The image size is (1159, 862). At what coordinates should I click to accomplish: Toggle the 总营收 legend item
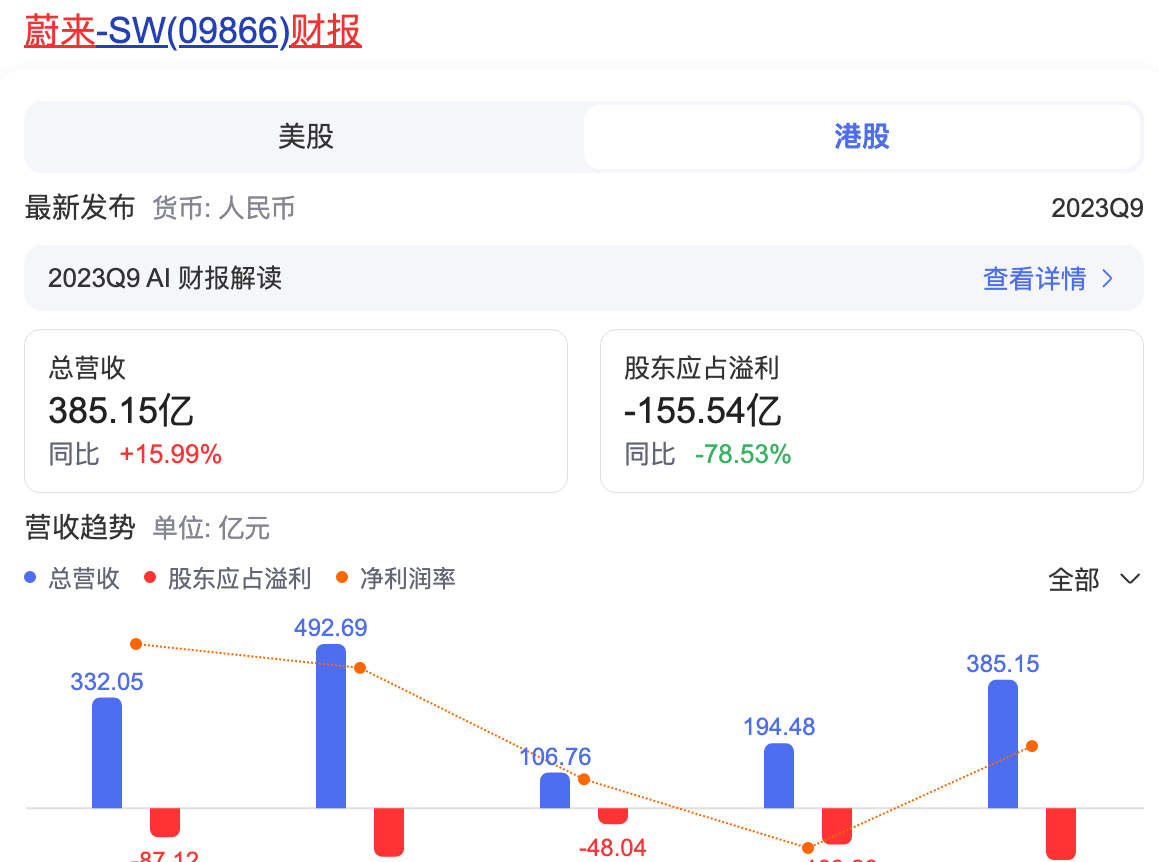[x=72, y=578]
